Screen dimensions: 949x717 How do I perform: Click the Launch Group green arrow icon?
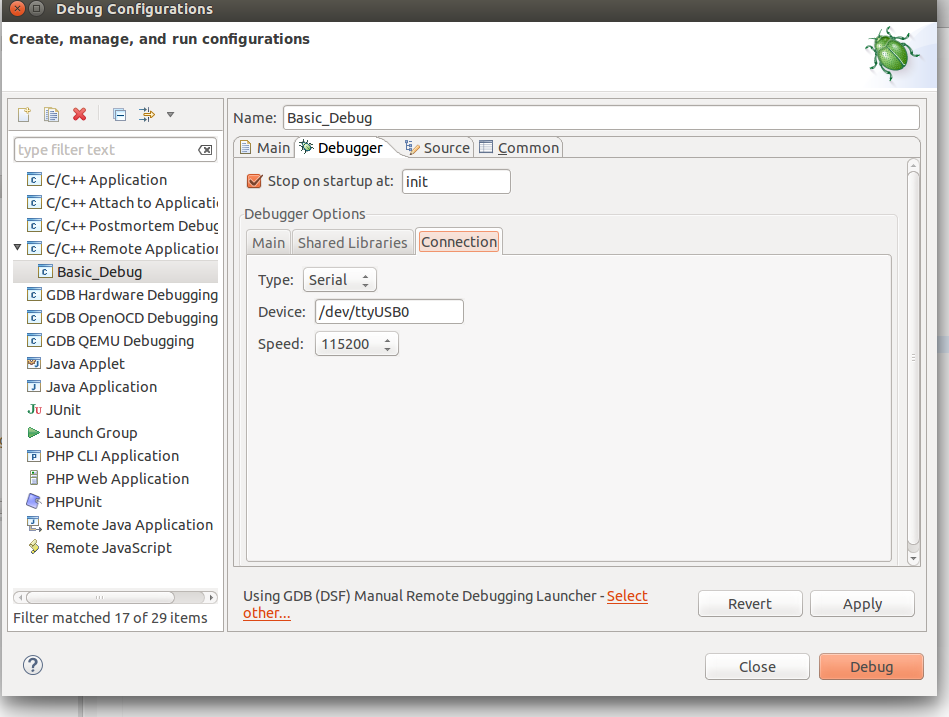coord(34,433)
